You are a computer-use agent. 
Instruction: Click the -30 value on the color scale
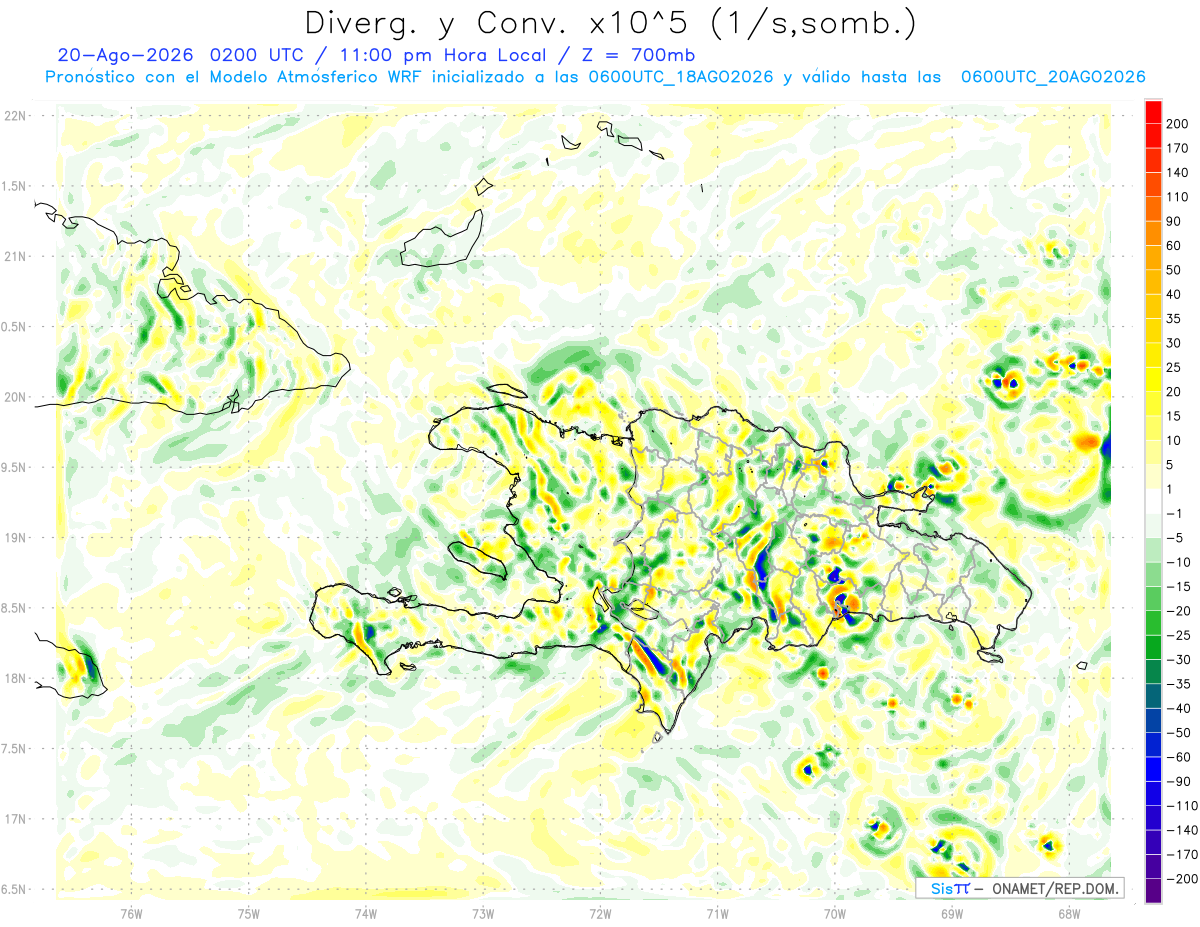(1177, 660)
